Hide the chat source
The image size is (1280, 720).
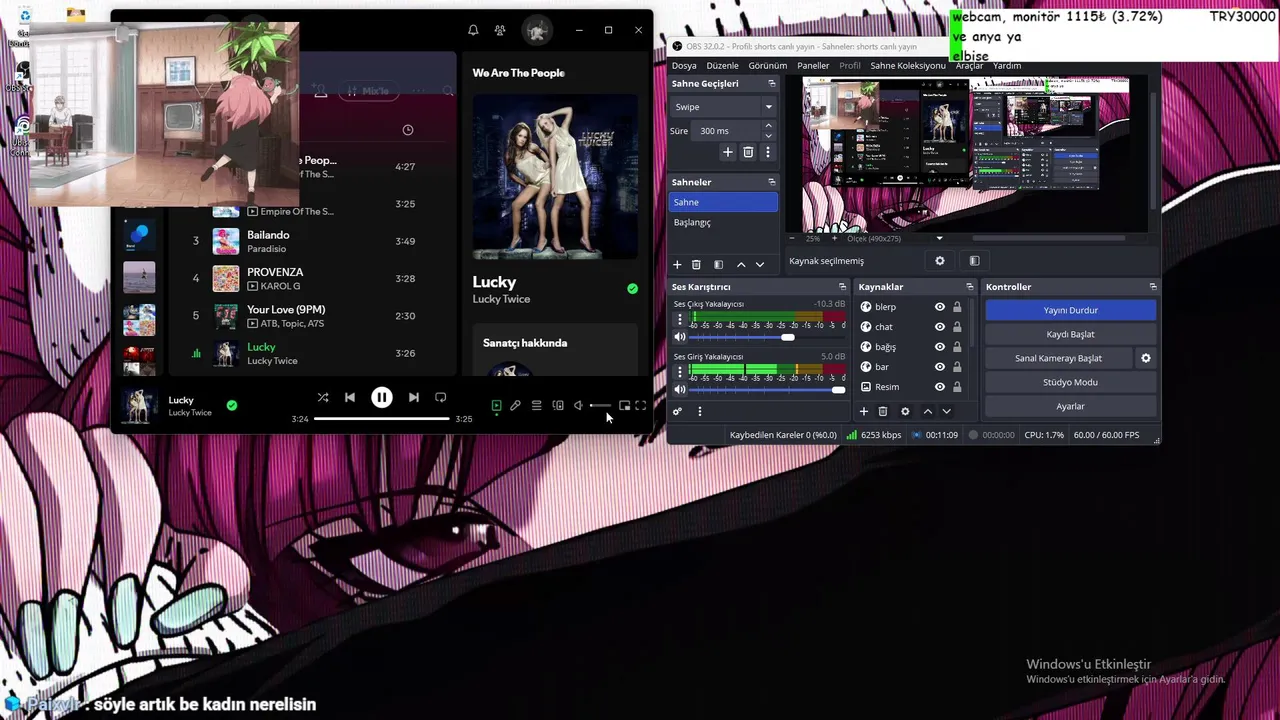coord(940,327)
